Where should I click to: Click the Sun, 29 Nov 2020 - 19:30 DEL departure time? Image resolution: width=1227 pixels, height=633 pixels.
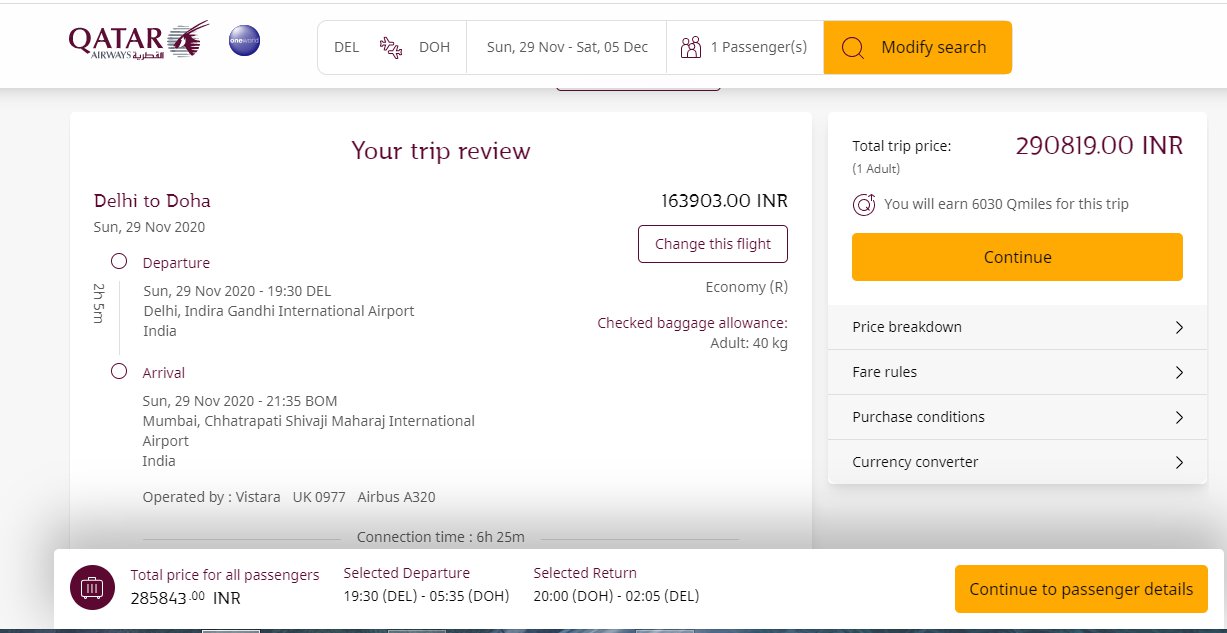click(x=237, y=291)
